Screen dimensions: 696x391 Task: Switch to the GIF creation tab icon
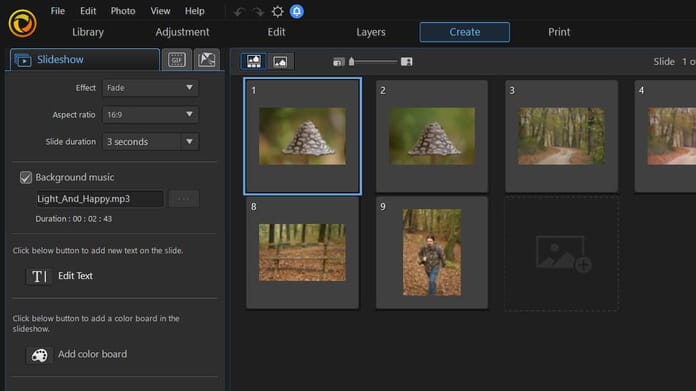(177, 59)
